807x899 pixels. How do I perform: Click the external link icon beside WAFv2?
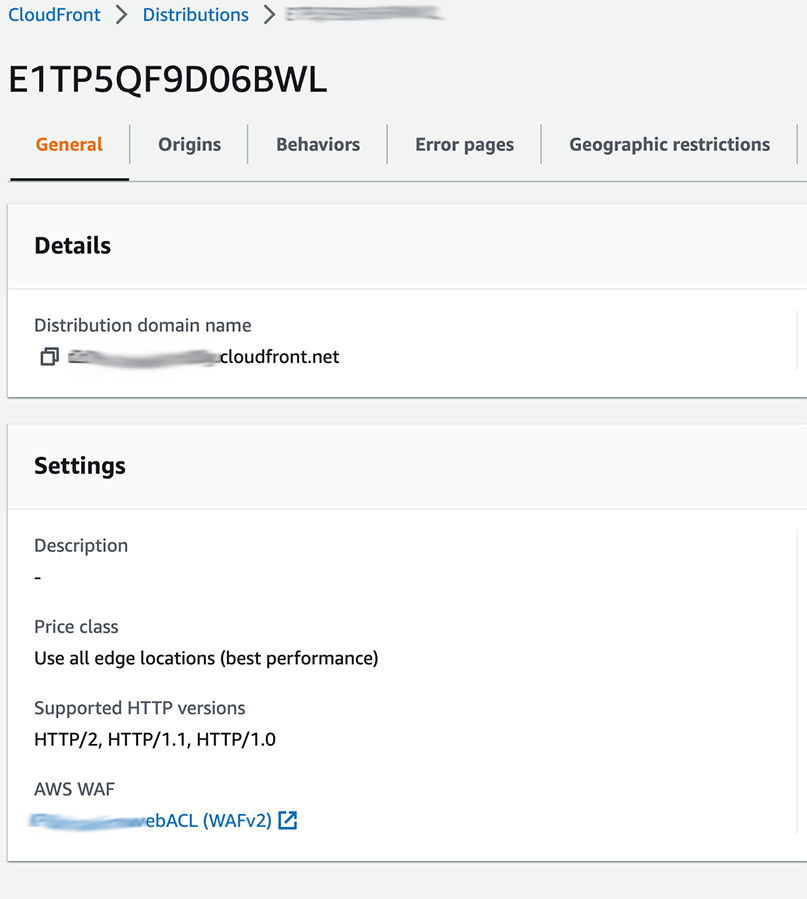pyautogui.click(x=287, y=819)
